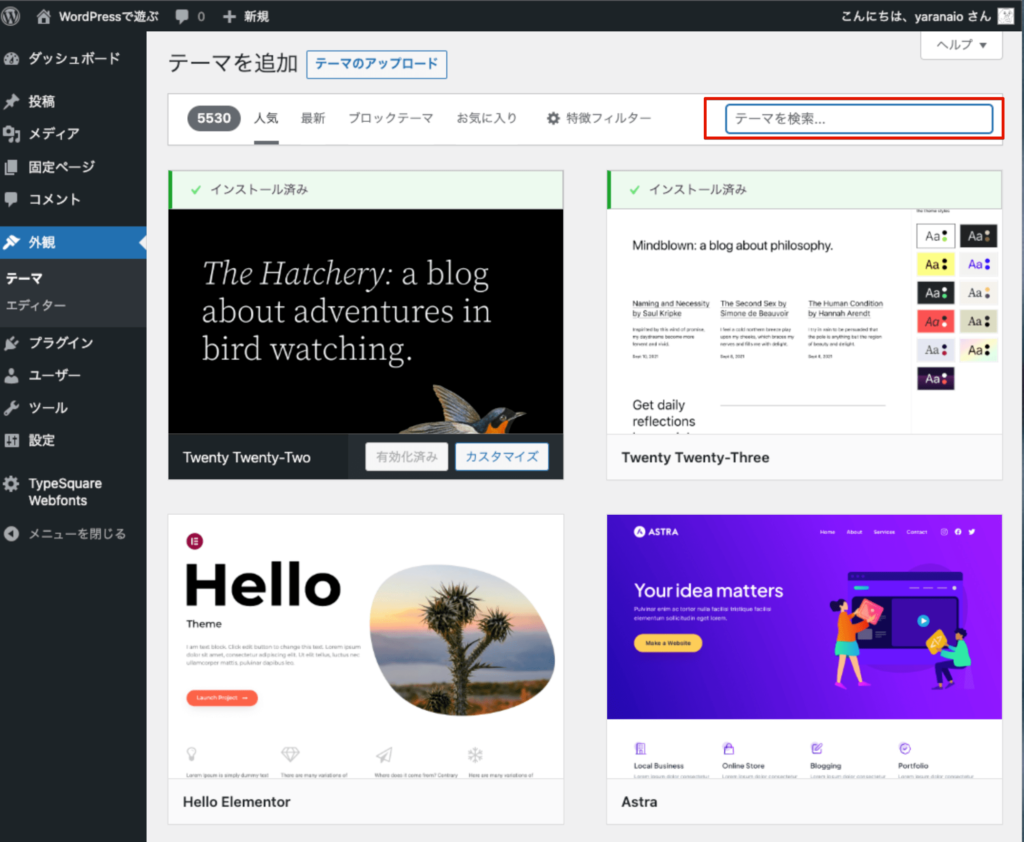Viewport: 1024px width, 842px height.
Task: Switch to the 人気 tab
Action: point(266,118)
